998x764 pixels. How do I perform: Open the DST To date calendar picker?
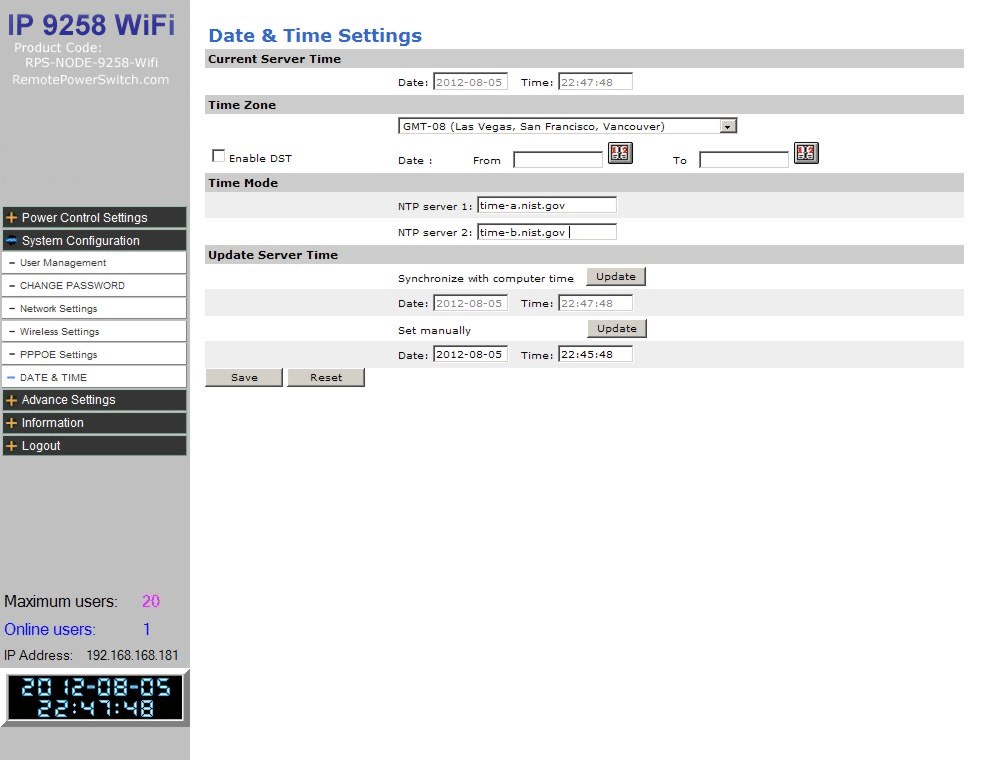pyautogui.click(x=806, y=154)
